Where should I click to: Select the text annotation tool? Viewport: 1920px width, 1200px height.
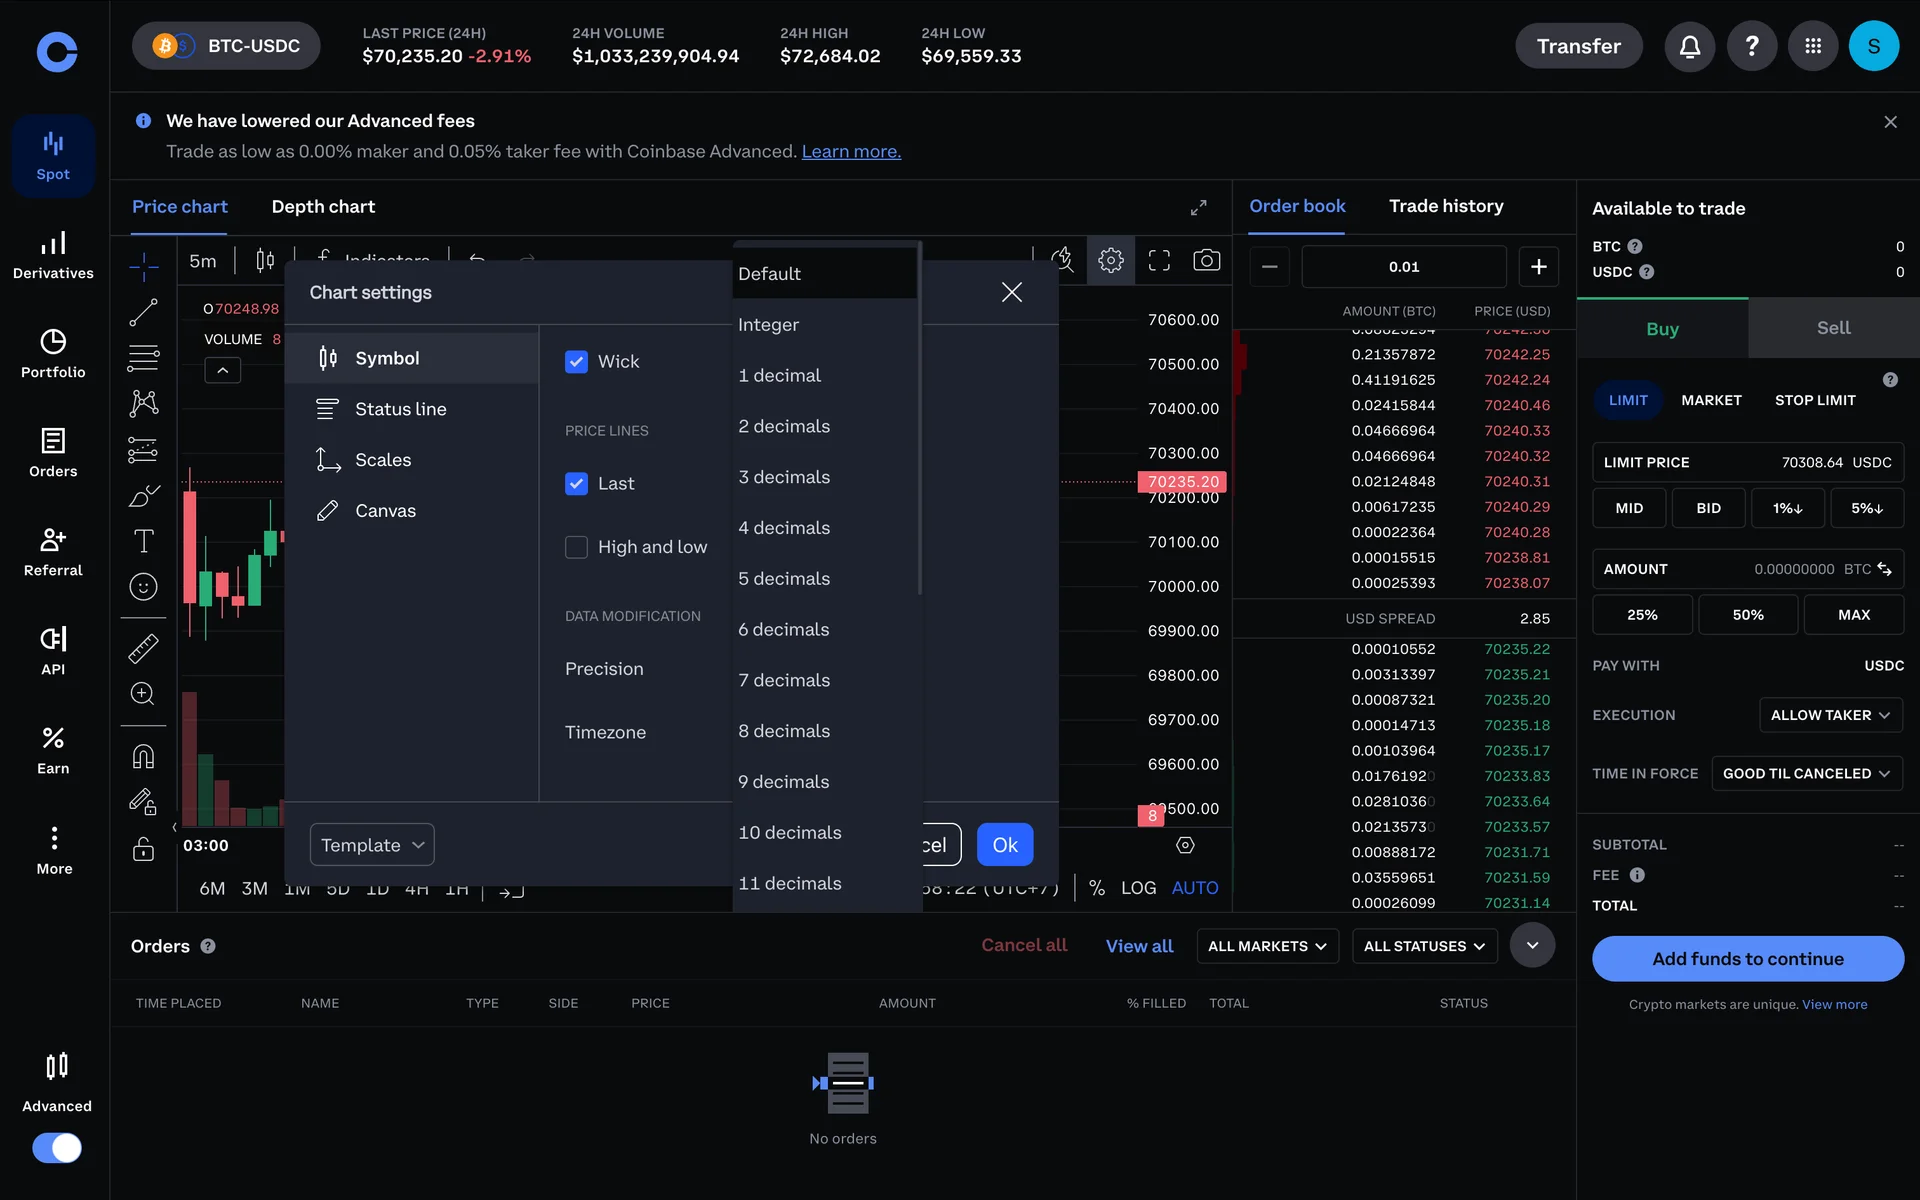click(143, 541)
